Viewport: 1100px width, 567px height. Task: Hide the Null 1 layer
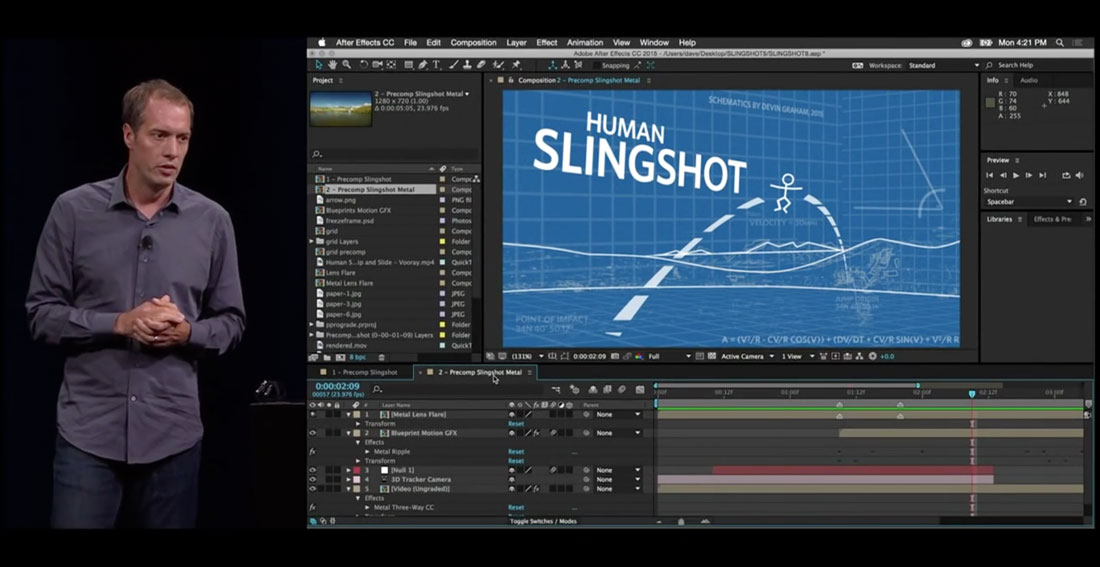tap(313, 470)
